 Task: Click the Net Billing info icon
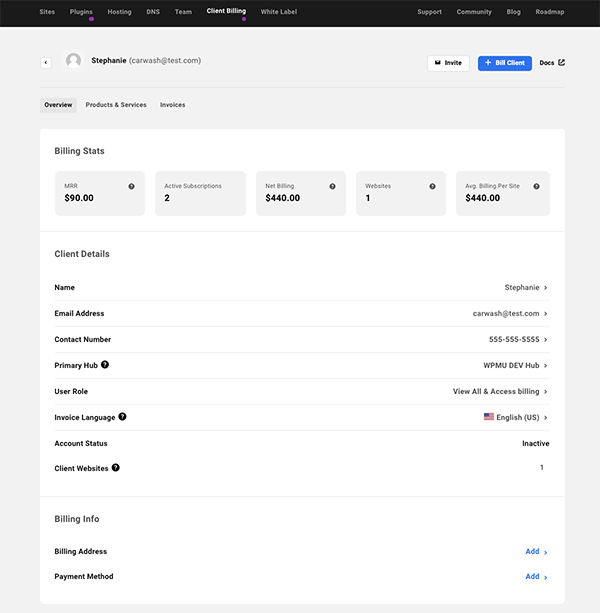(332, 186)
